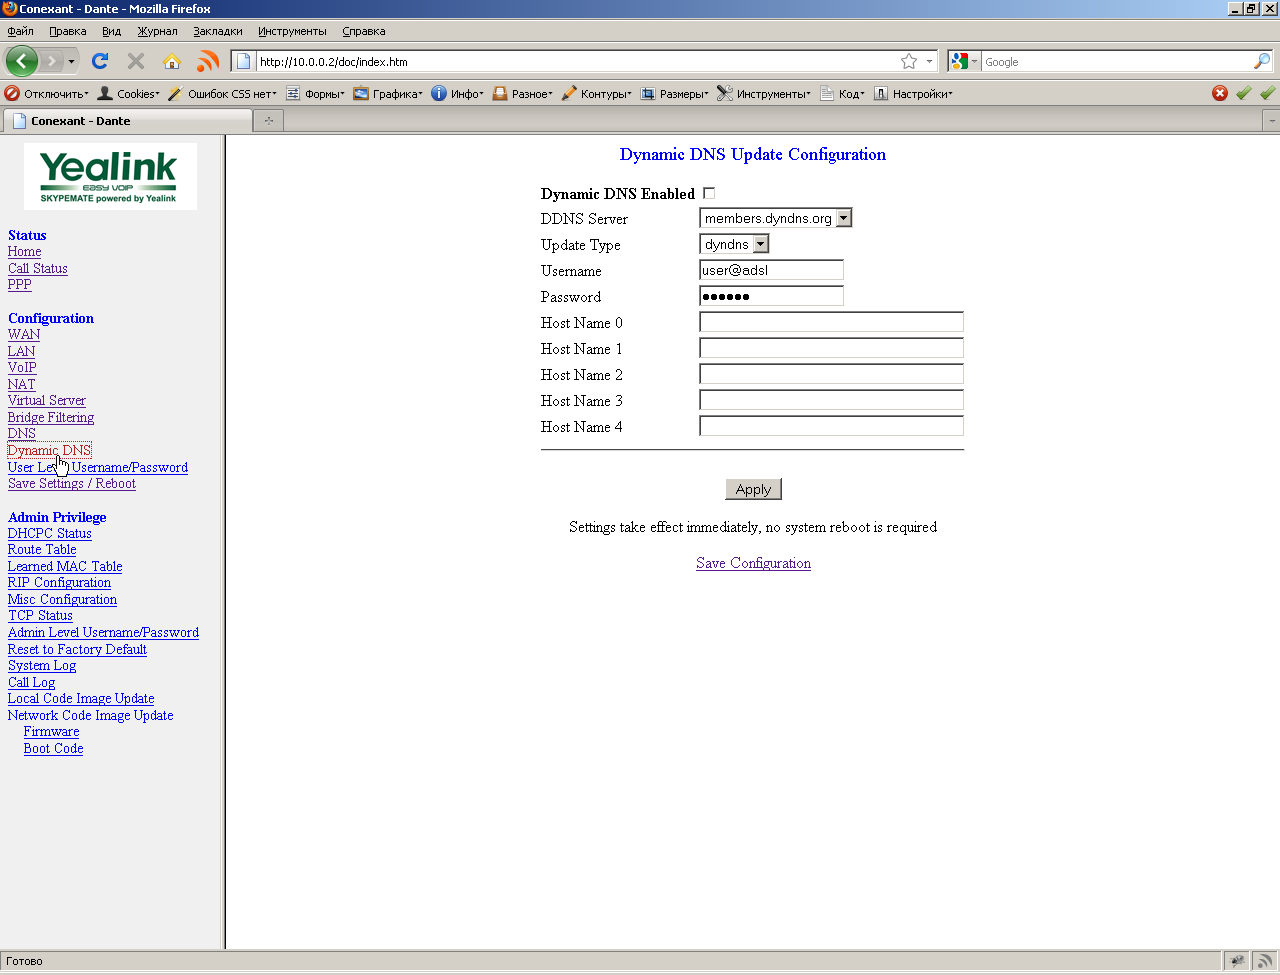The height and width of the screenshot is (975, 1280).
Task: Open the WAN configuration link
Action: [x=24, y=334]
